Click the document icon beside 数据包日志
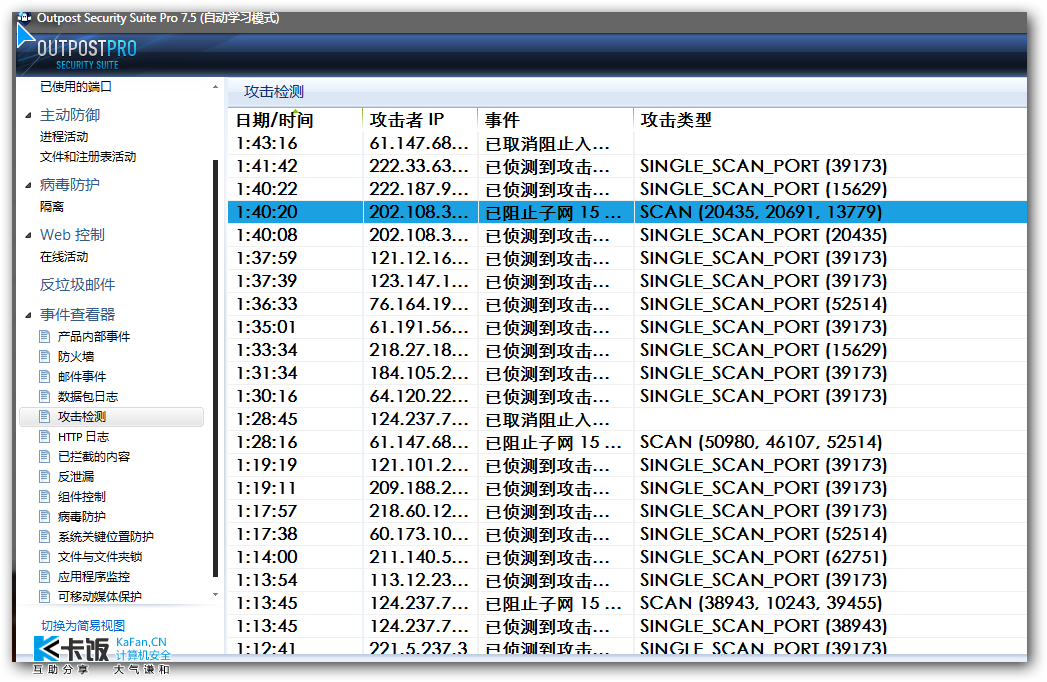The width and height of the screenshot is (1047, 682). coord(45,396)
